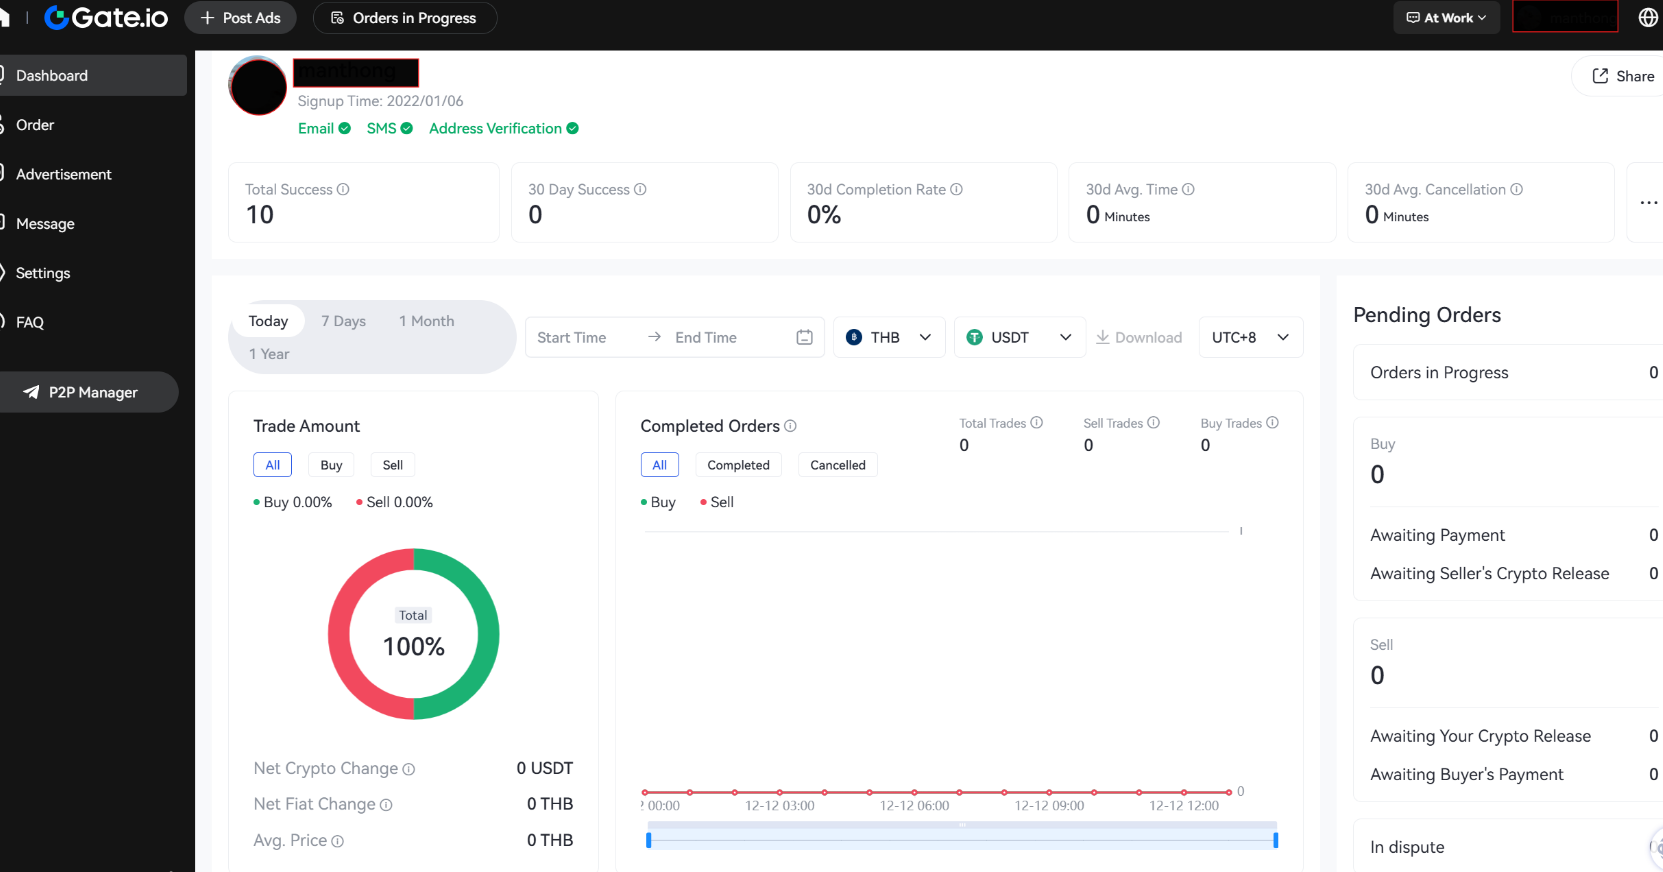Viewport: 1663px width, 872px height.
Task: Switch to the 7 Days tab
Action: (x=343, y=321)
